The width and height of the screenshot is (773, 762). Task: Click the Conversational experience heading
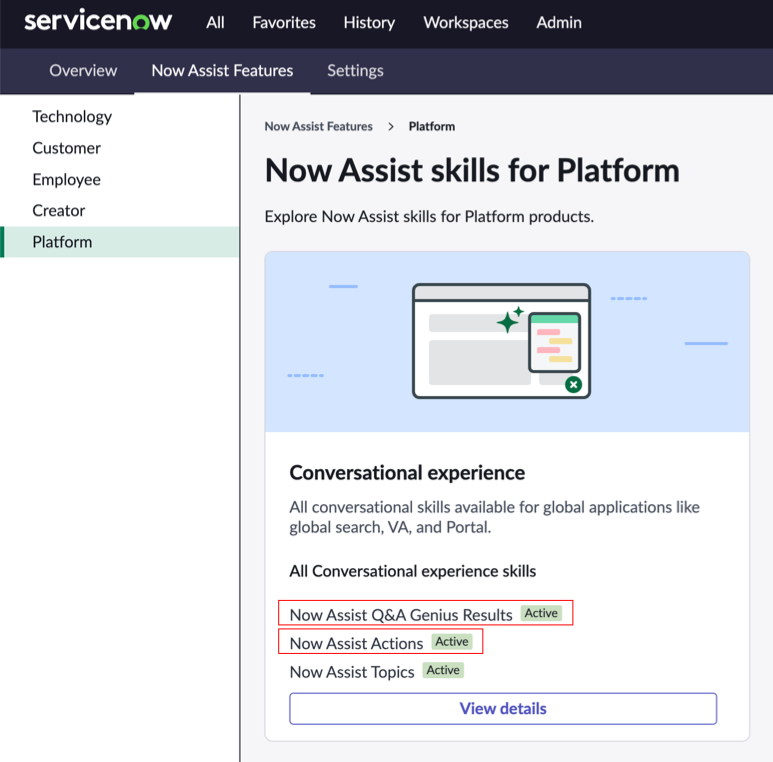(407, 473)
